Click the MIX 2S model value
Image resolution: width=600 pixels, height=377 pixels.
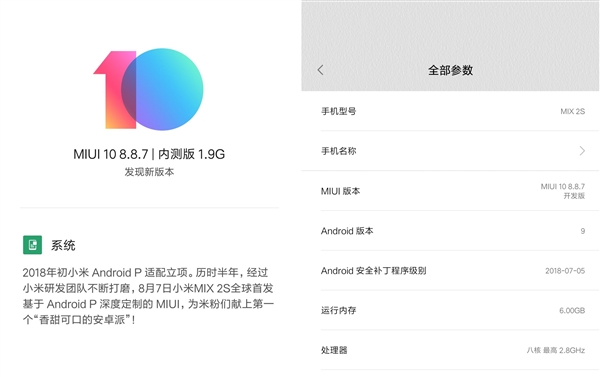572,111
